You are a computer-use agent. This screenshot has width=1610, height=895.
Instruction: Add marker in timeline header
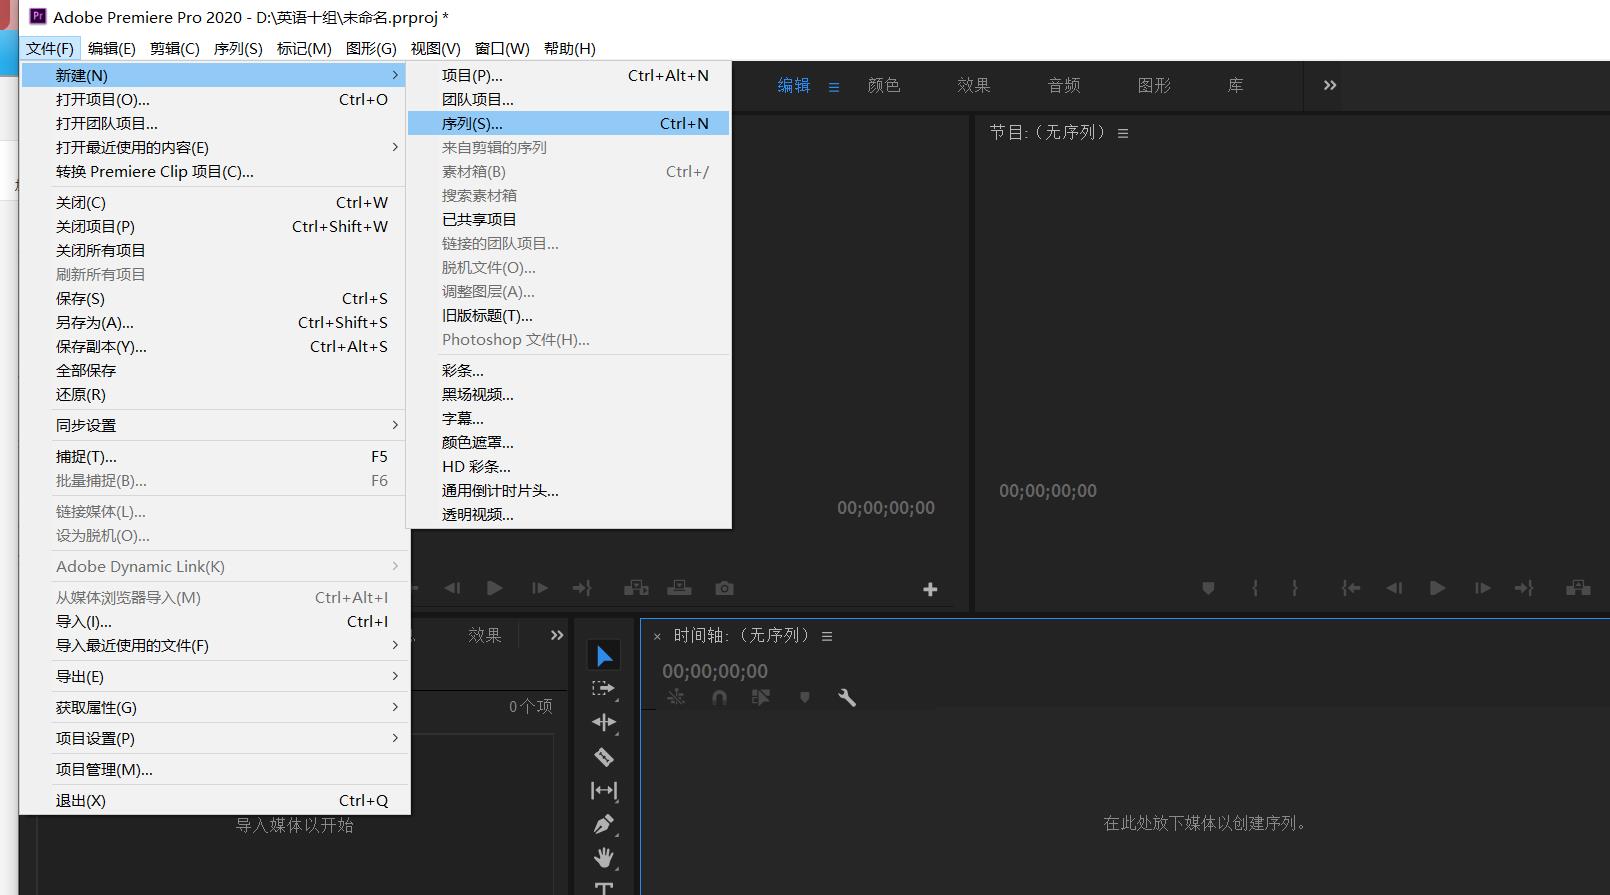[805, 698]
